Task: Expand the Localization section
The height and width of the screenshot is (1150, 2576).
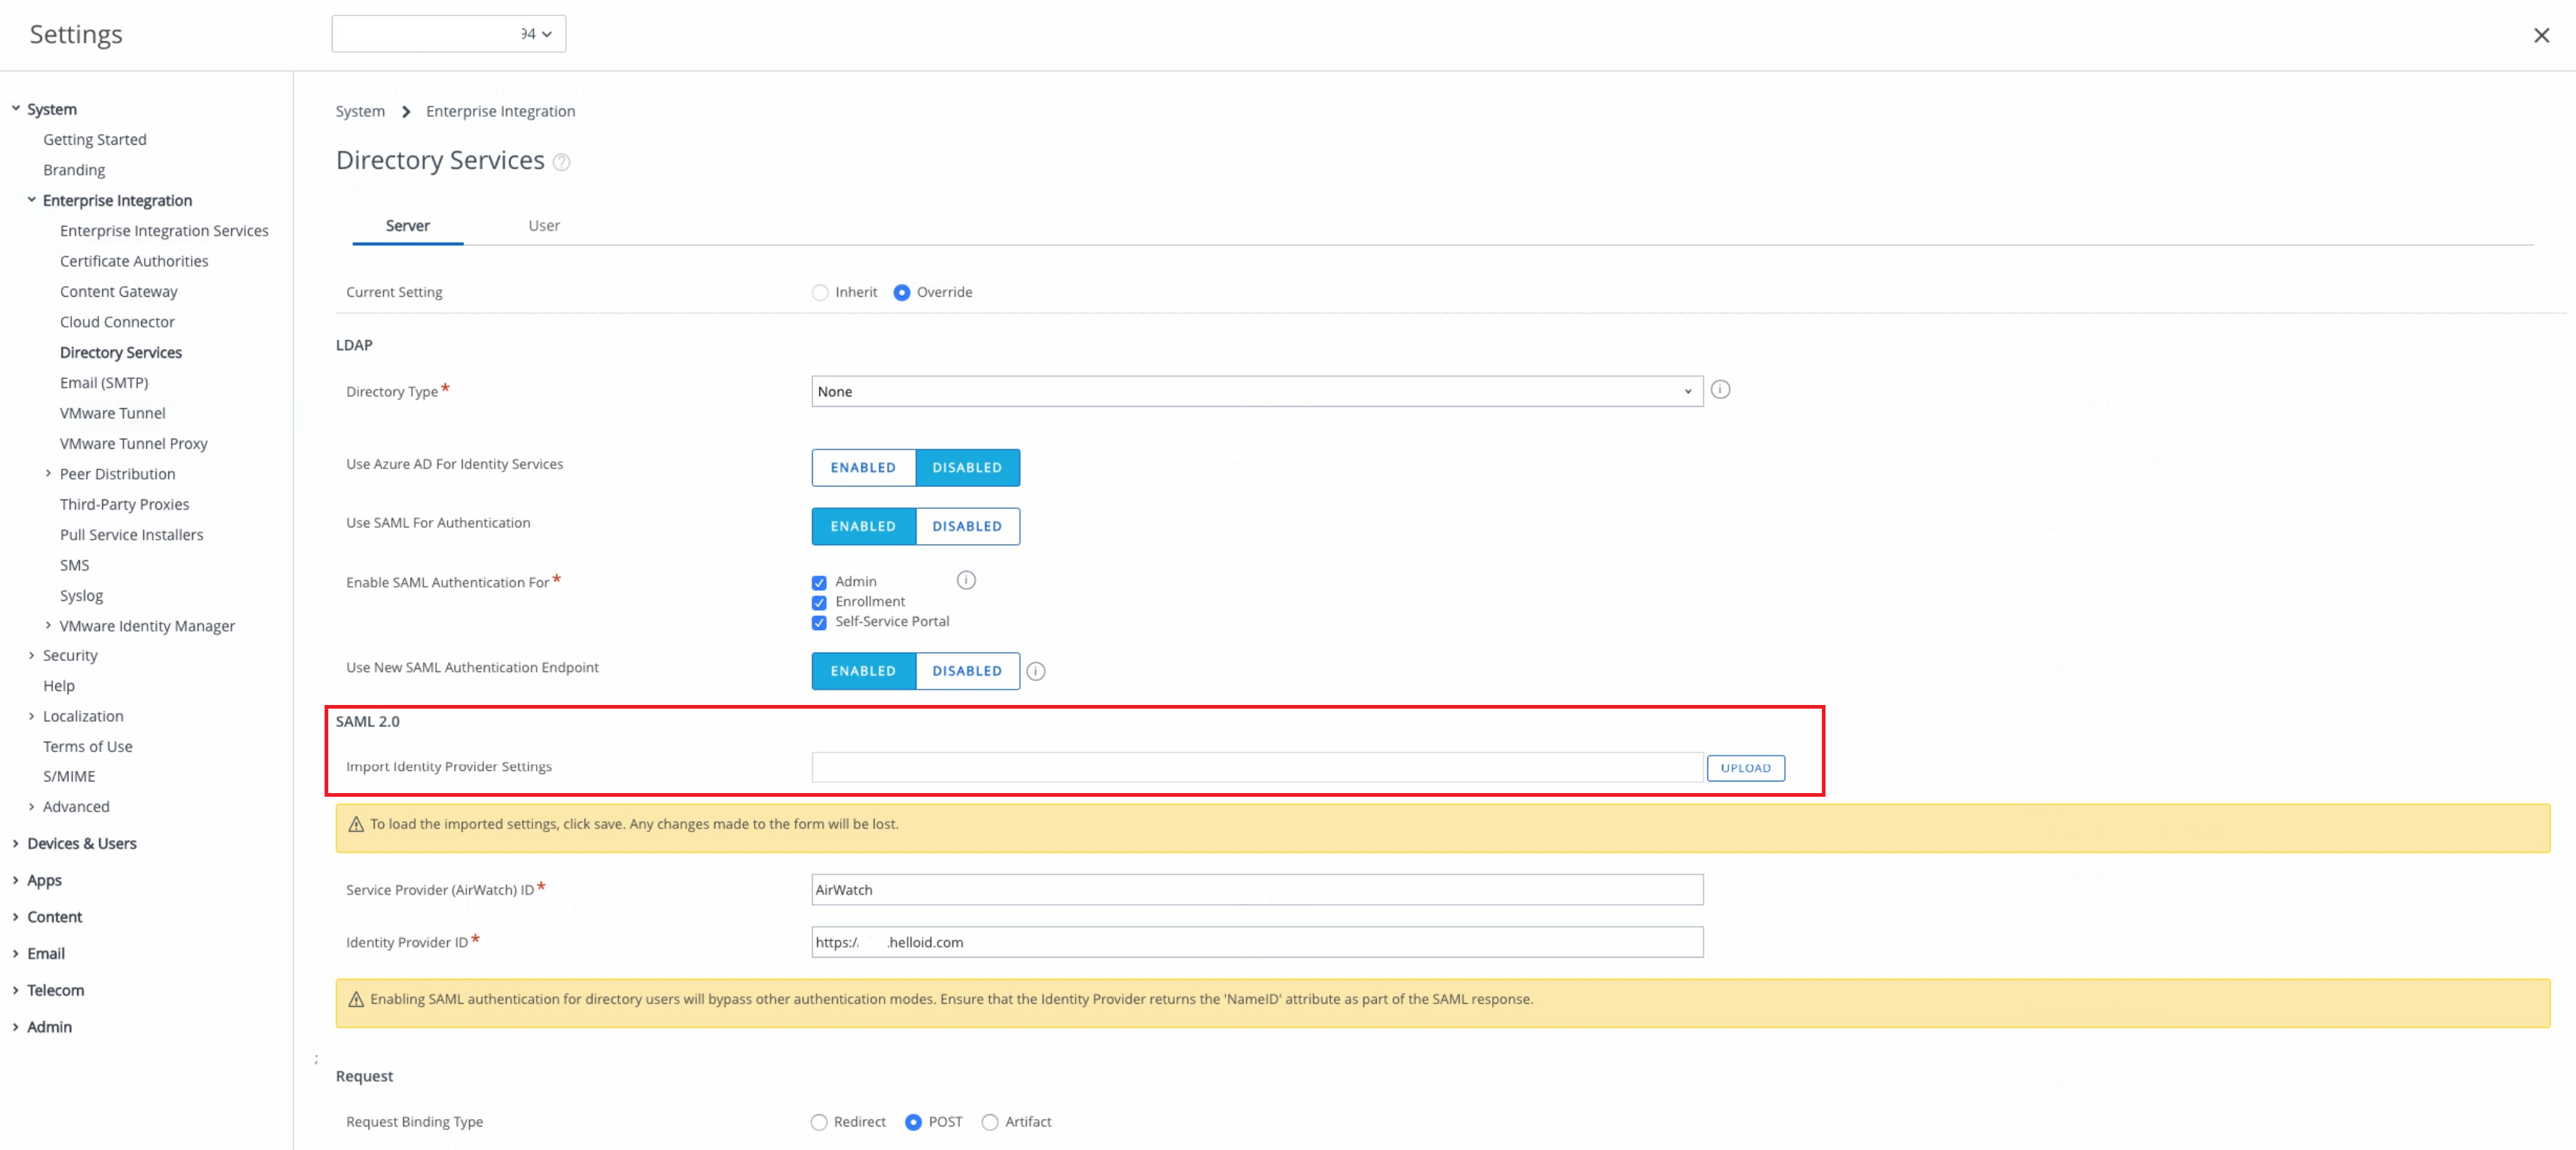Action: tap(32, 717)
